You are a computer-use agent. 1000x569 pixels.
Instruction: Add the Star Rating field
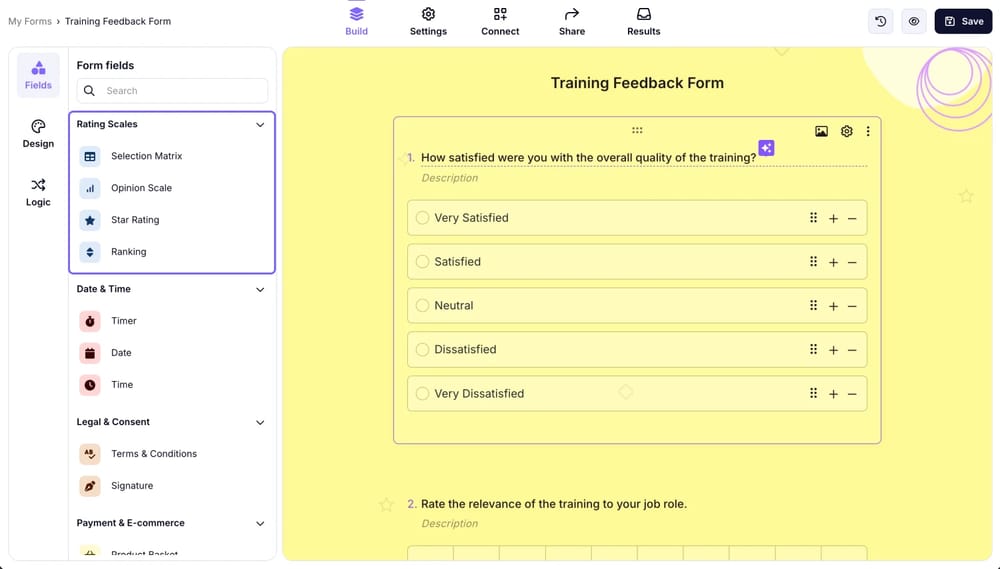click(134, 220)
